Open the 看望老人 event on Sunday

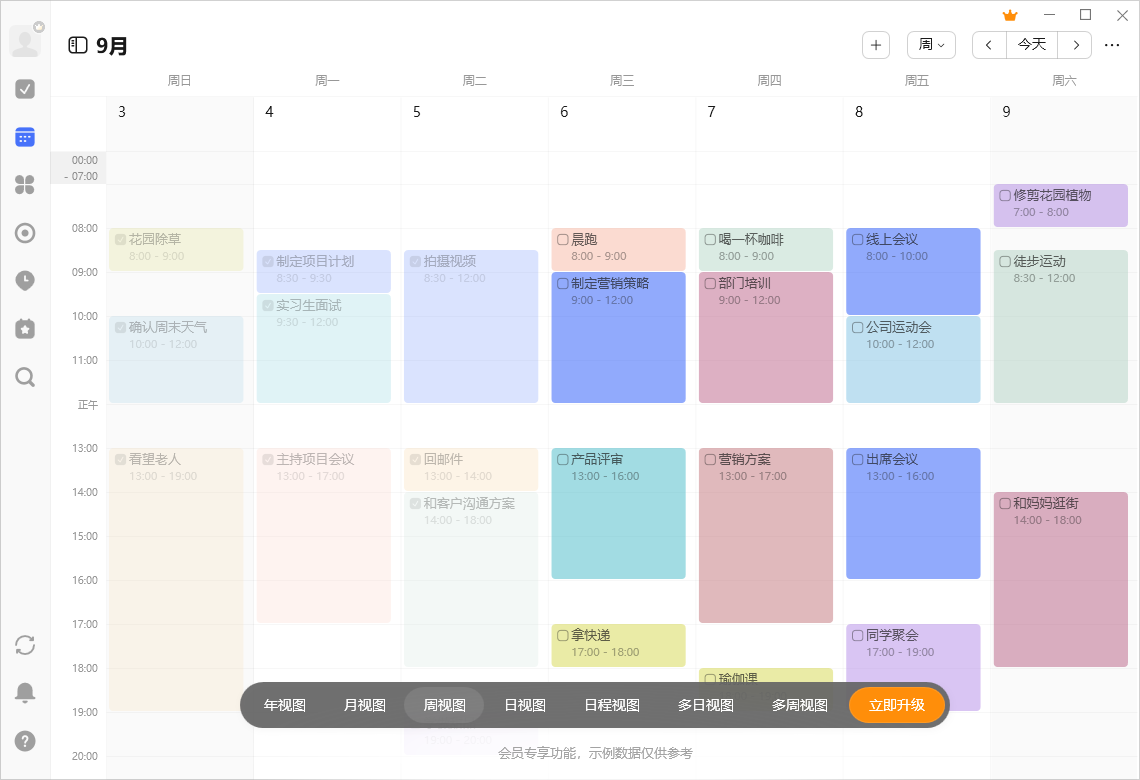176,579
